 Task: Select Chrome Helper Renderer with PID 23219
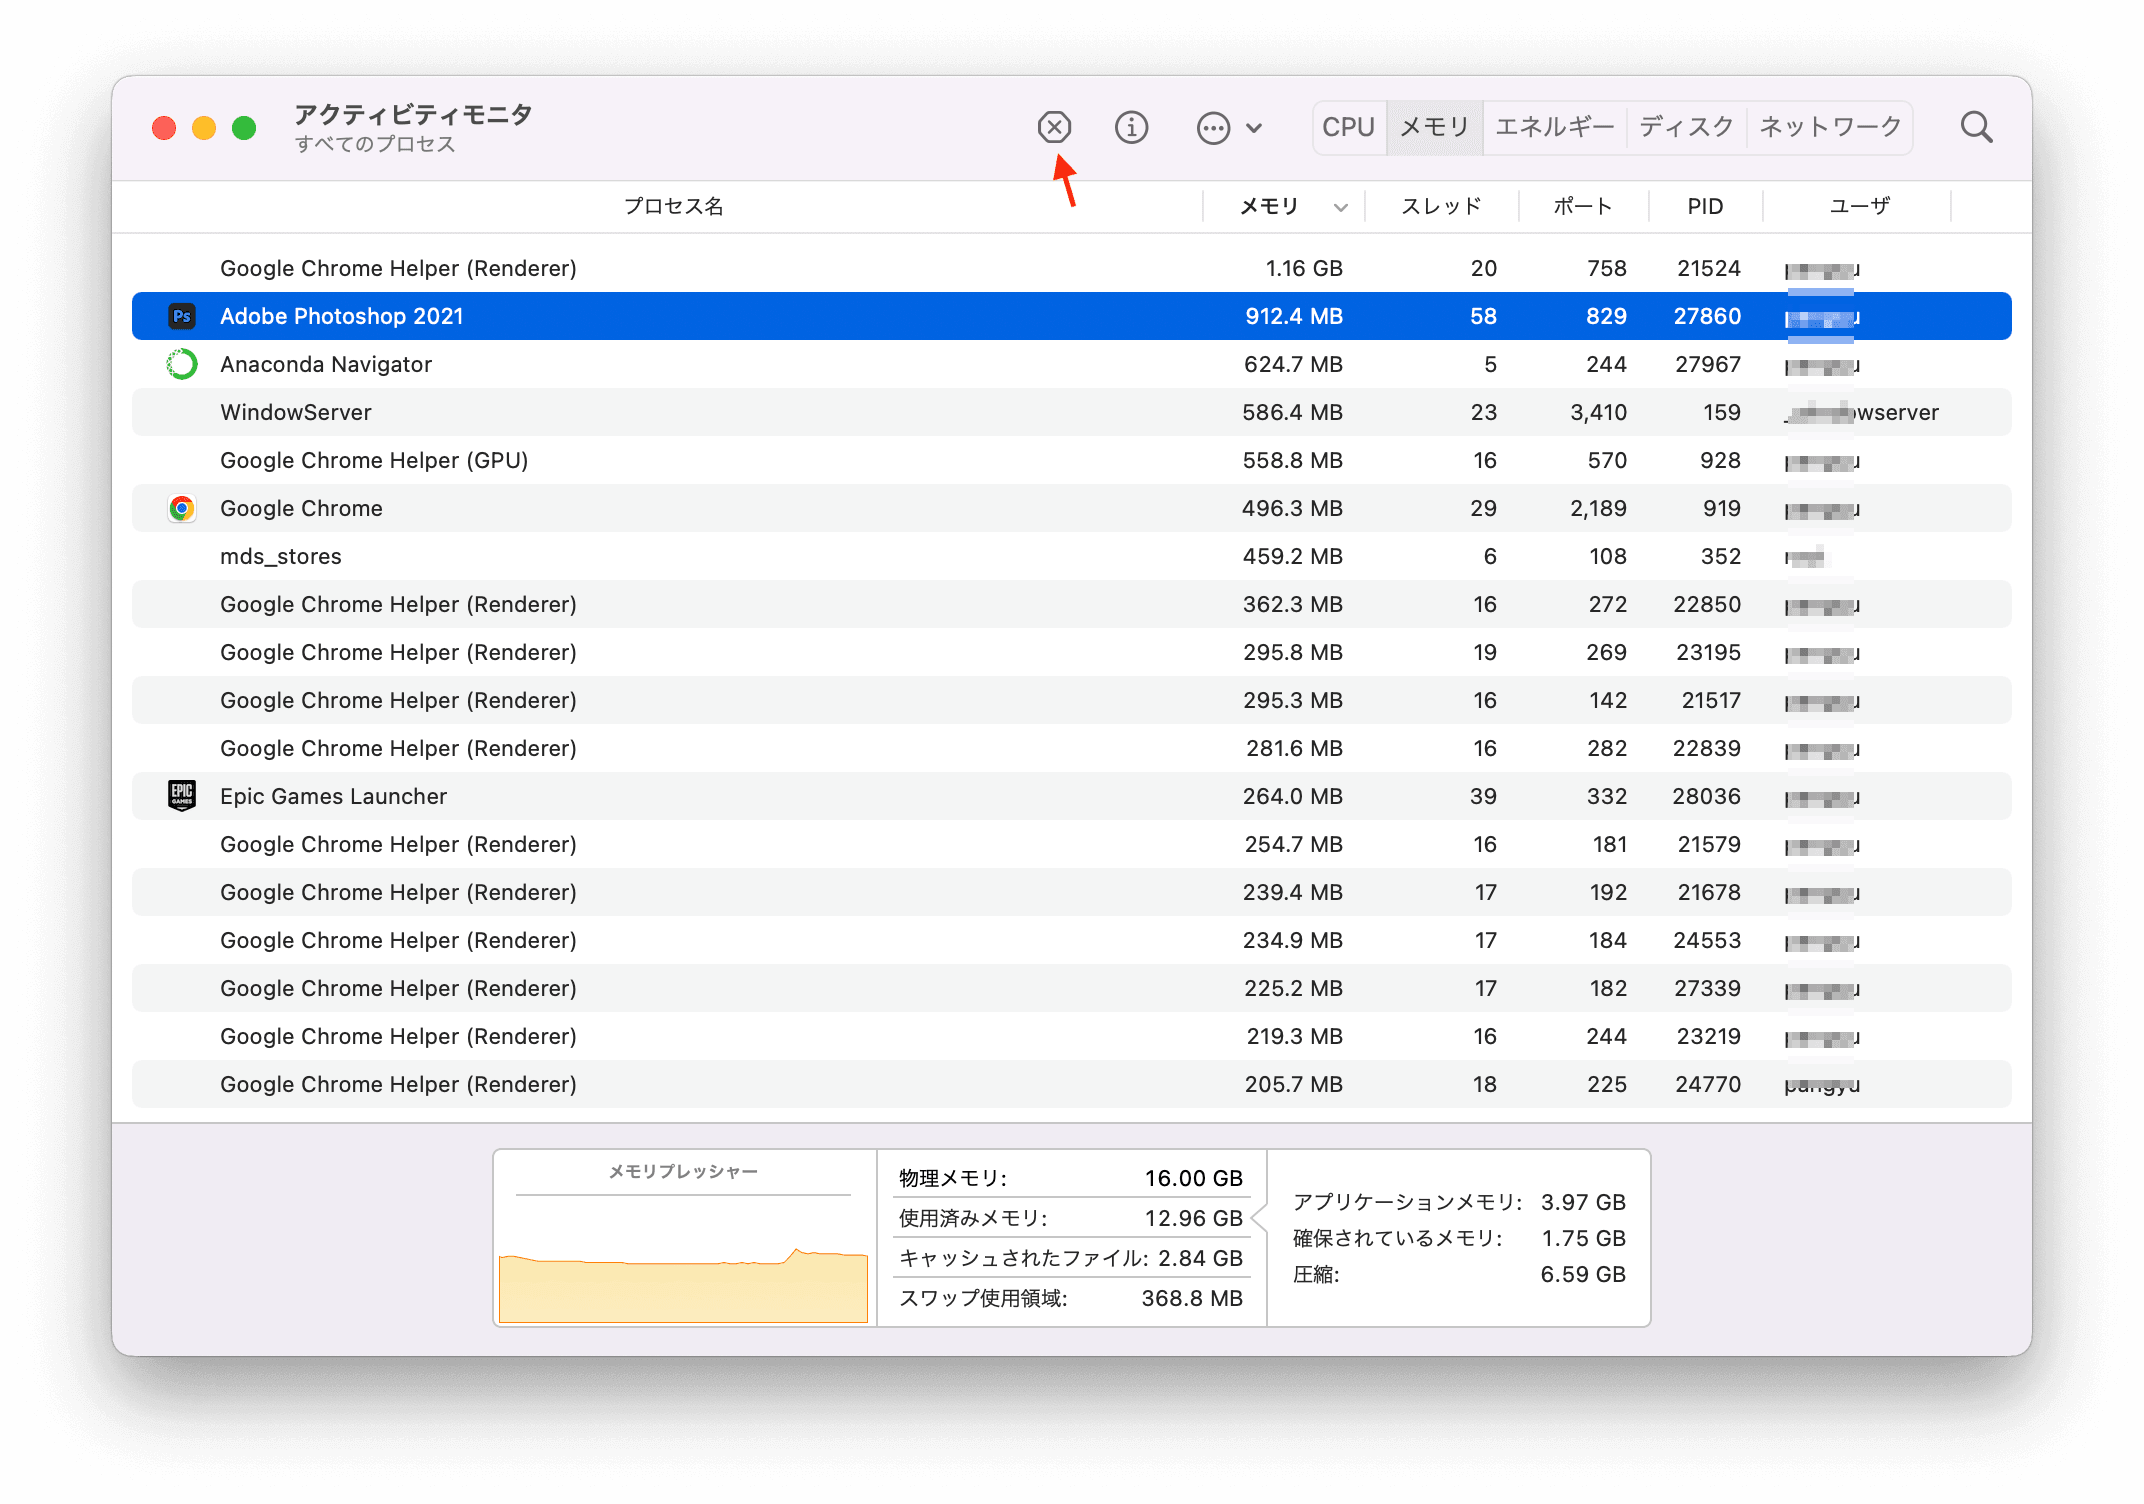tap(1072, 1036)
